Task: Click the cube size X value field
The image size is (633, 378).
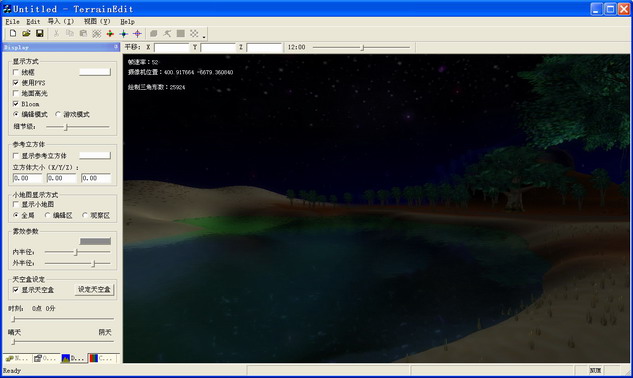Action: (27, 178)
